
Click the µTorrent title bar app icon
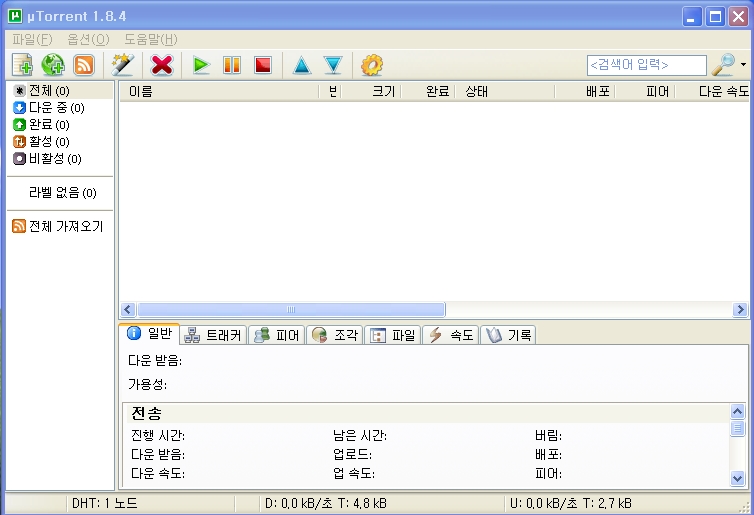click(15, 16)
